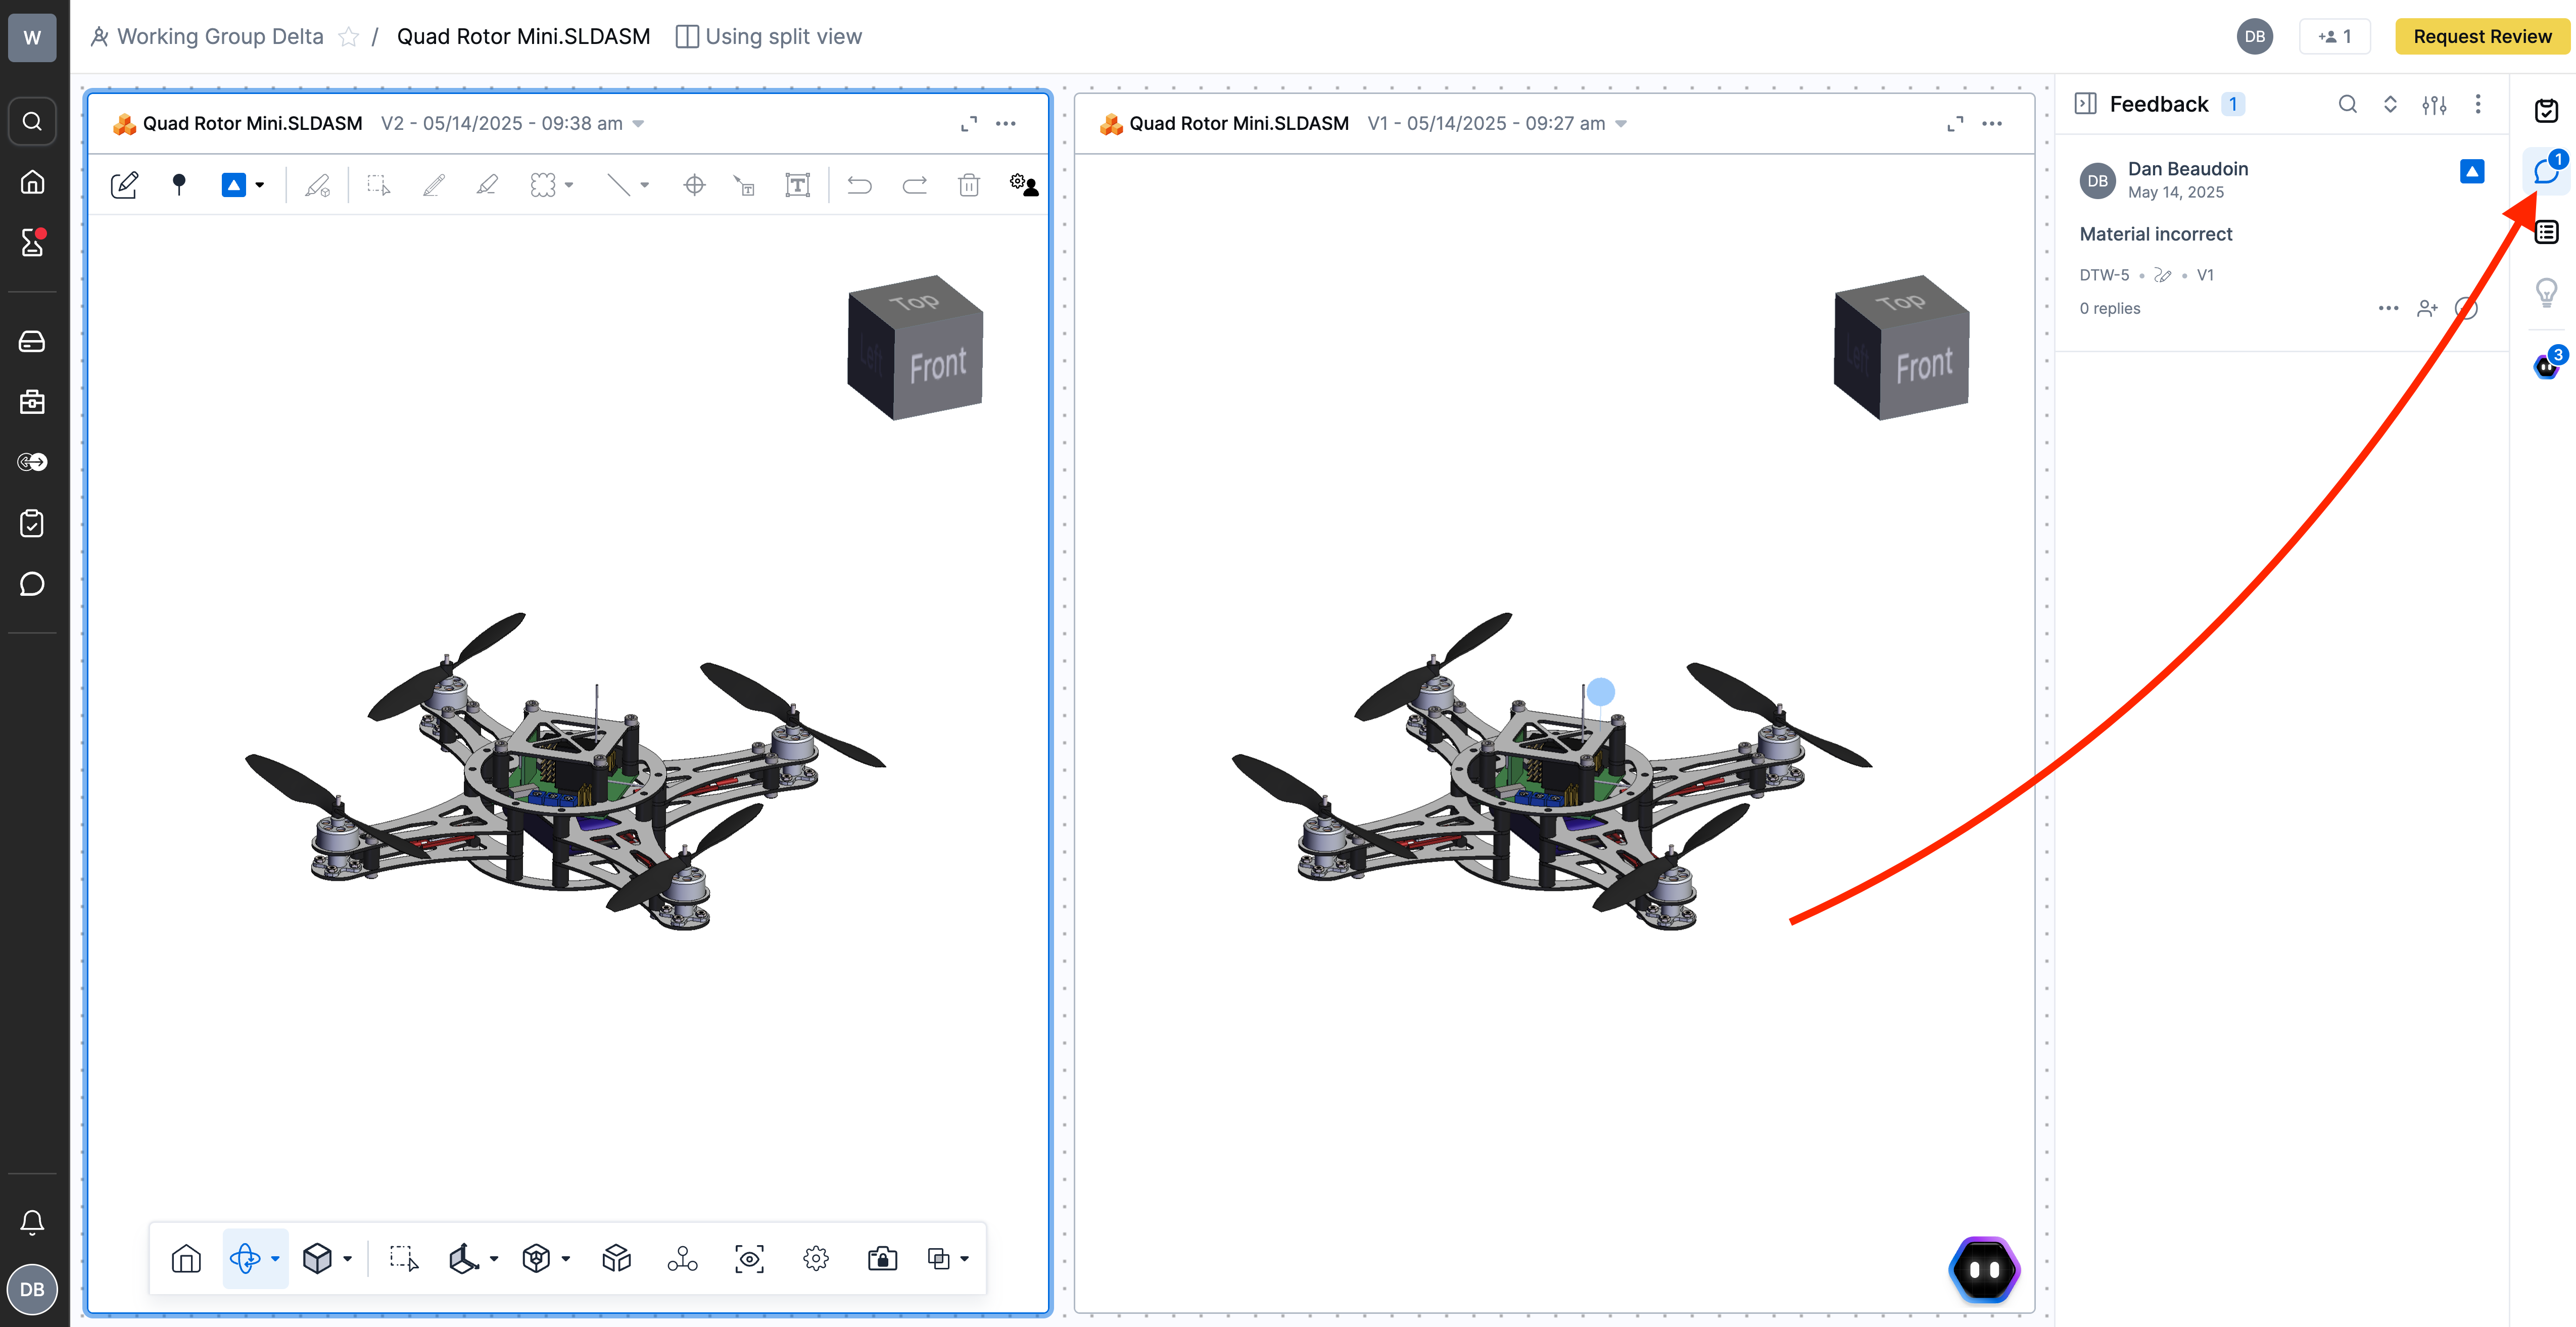Expand the V1 viewer pane fullscreen
The image size is (2576, 1327).
(1955, 123)
